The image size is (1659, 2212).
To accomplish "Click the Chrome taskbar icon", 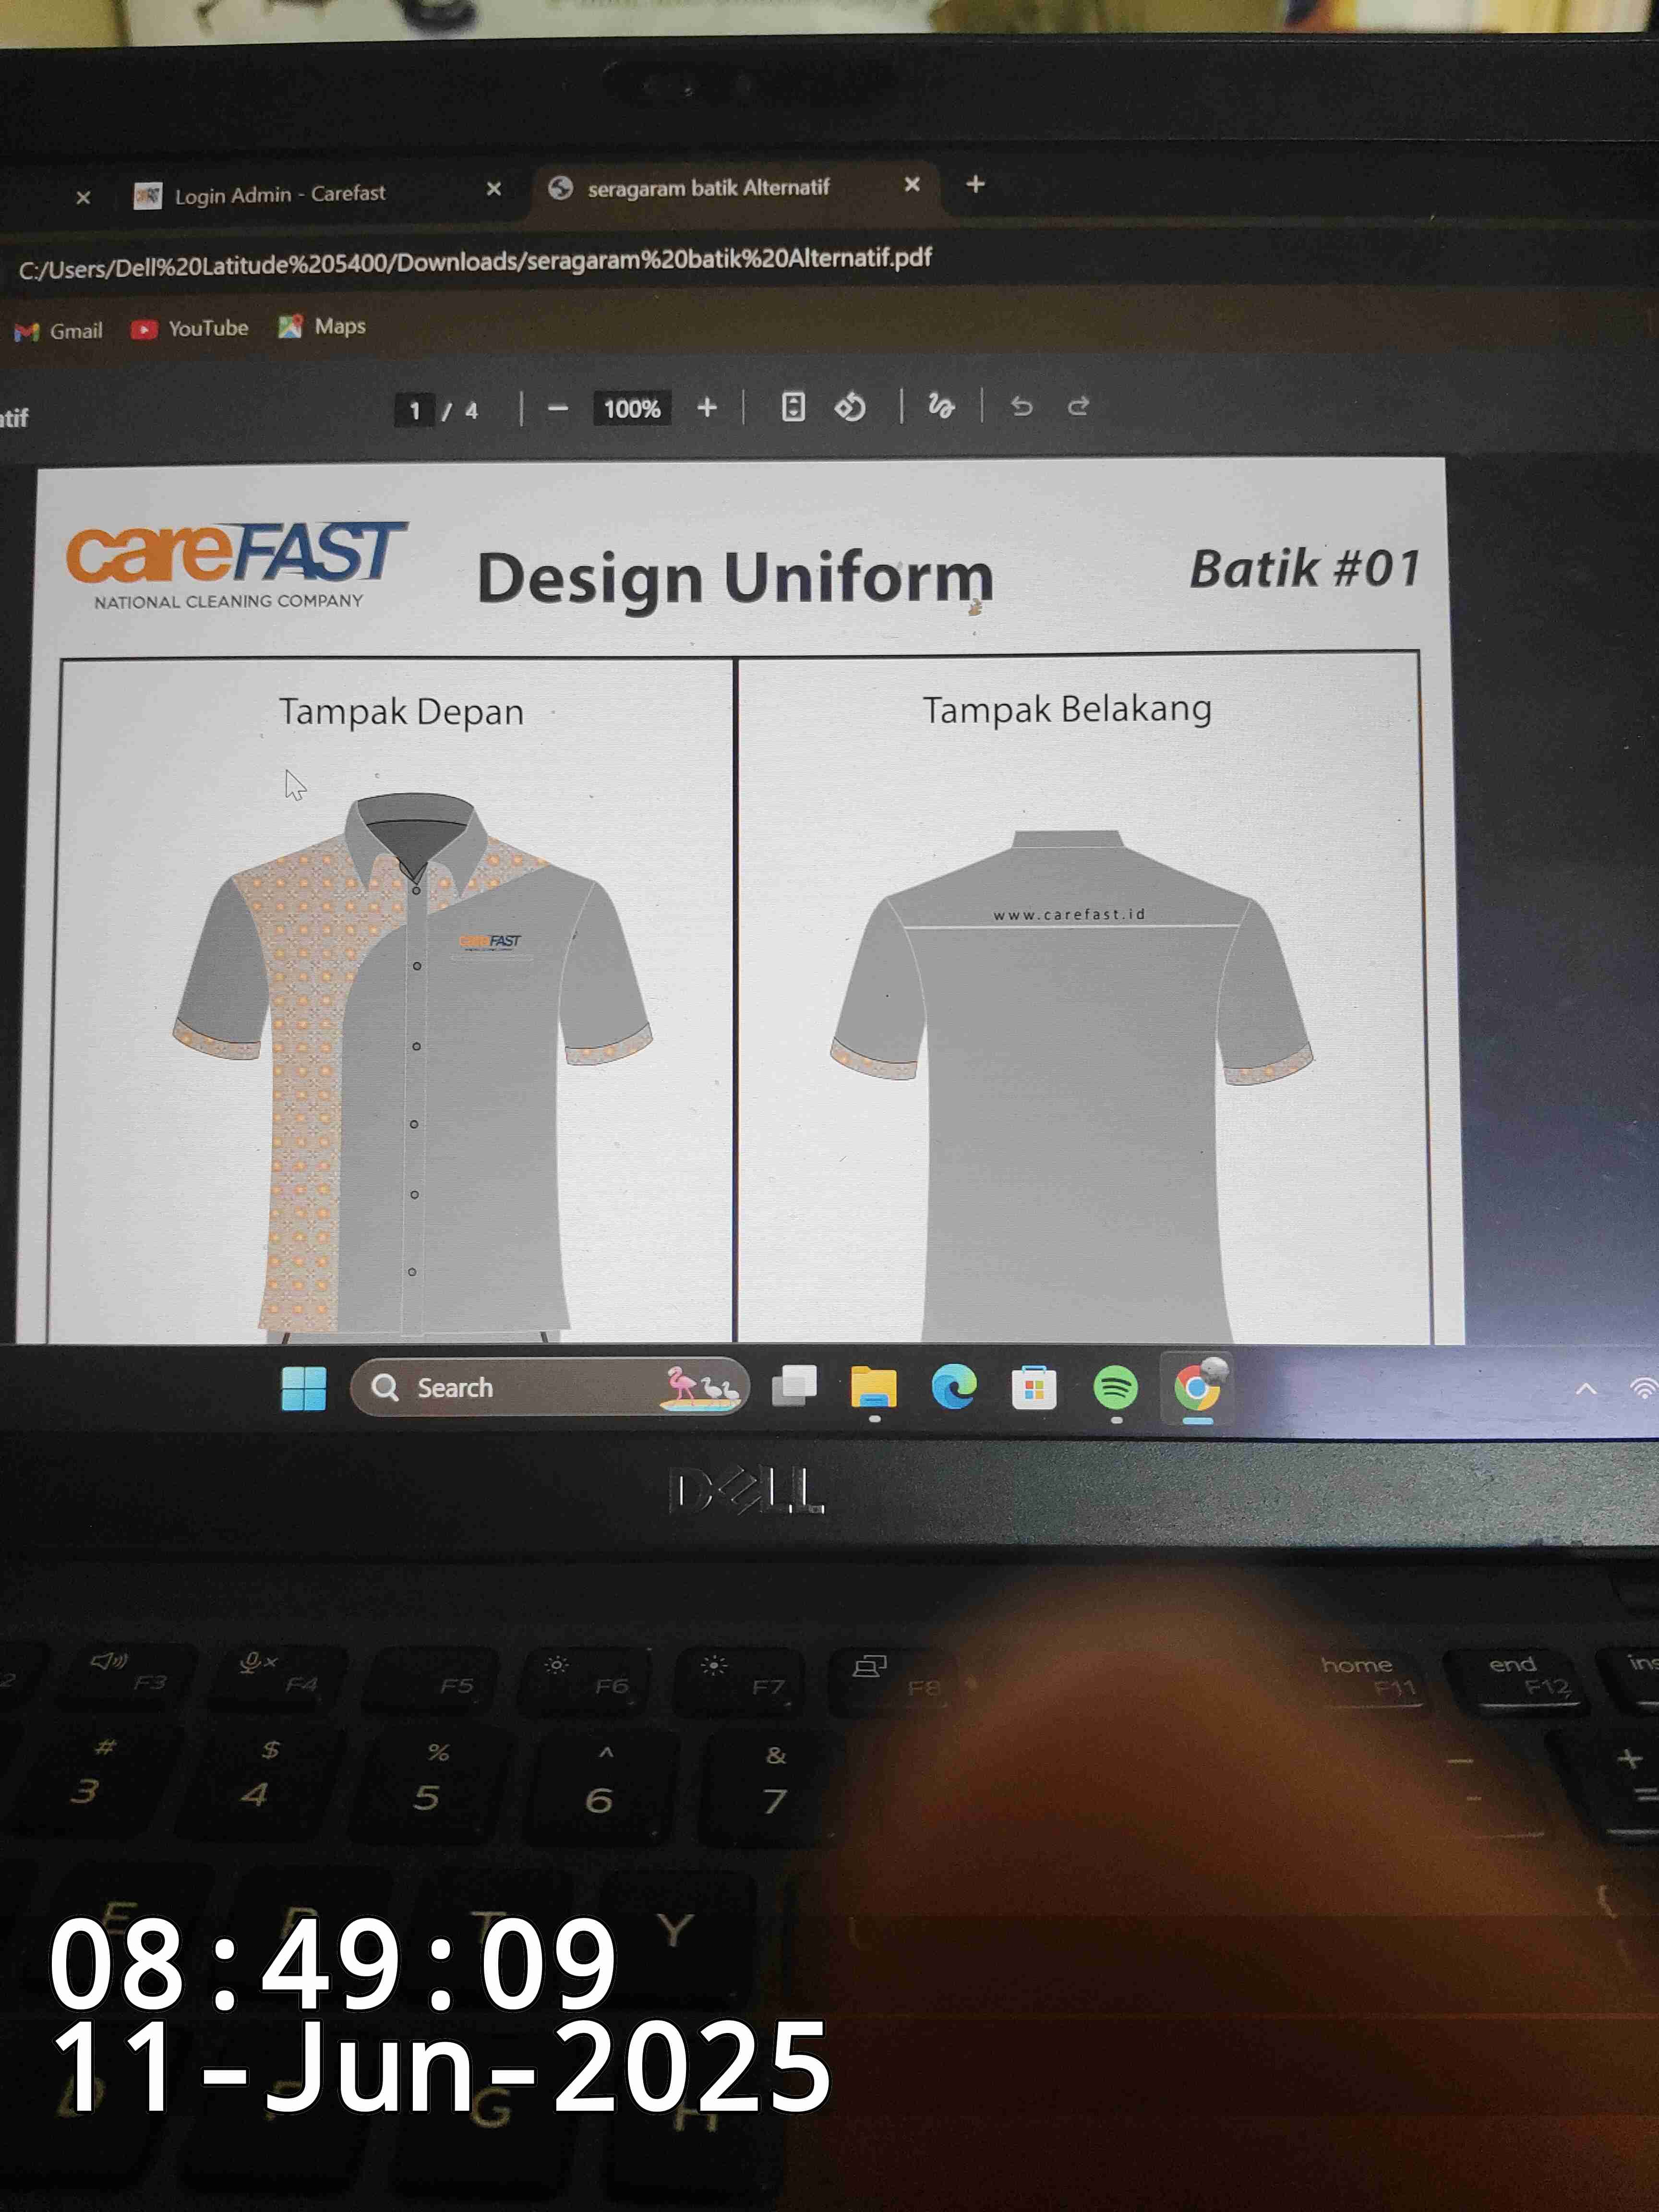I will pyautogui.click(x=1197, y=1387).
